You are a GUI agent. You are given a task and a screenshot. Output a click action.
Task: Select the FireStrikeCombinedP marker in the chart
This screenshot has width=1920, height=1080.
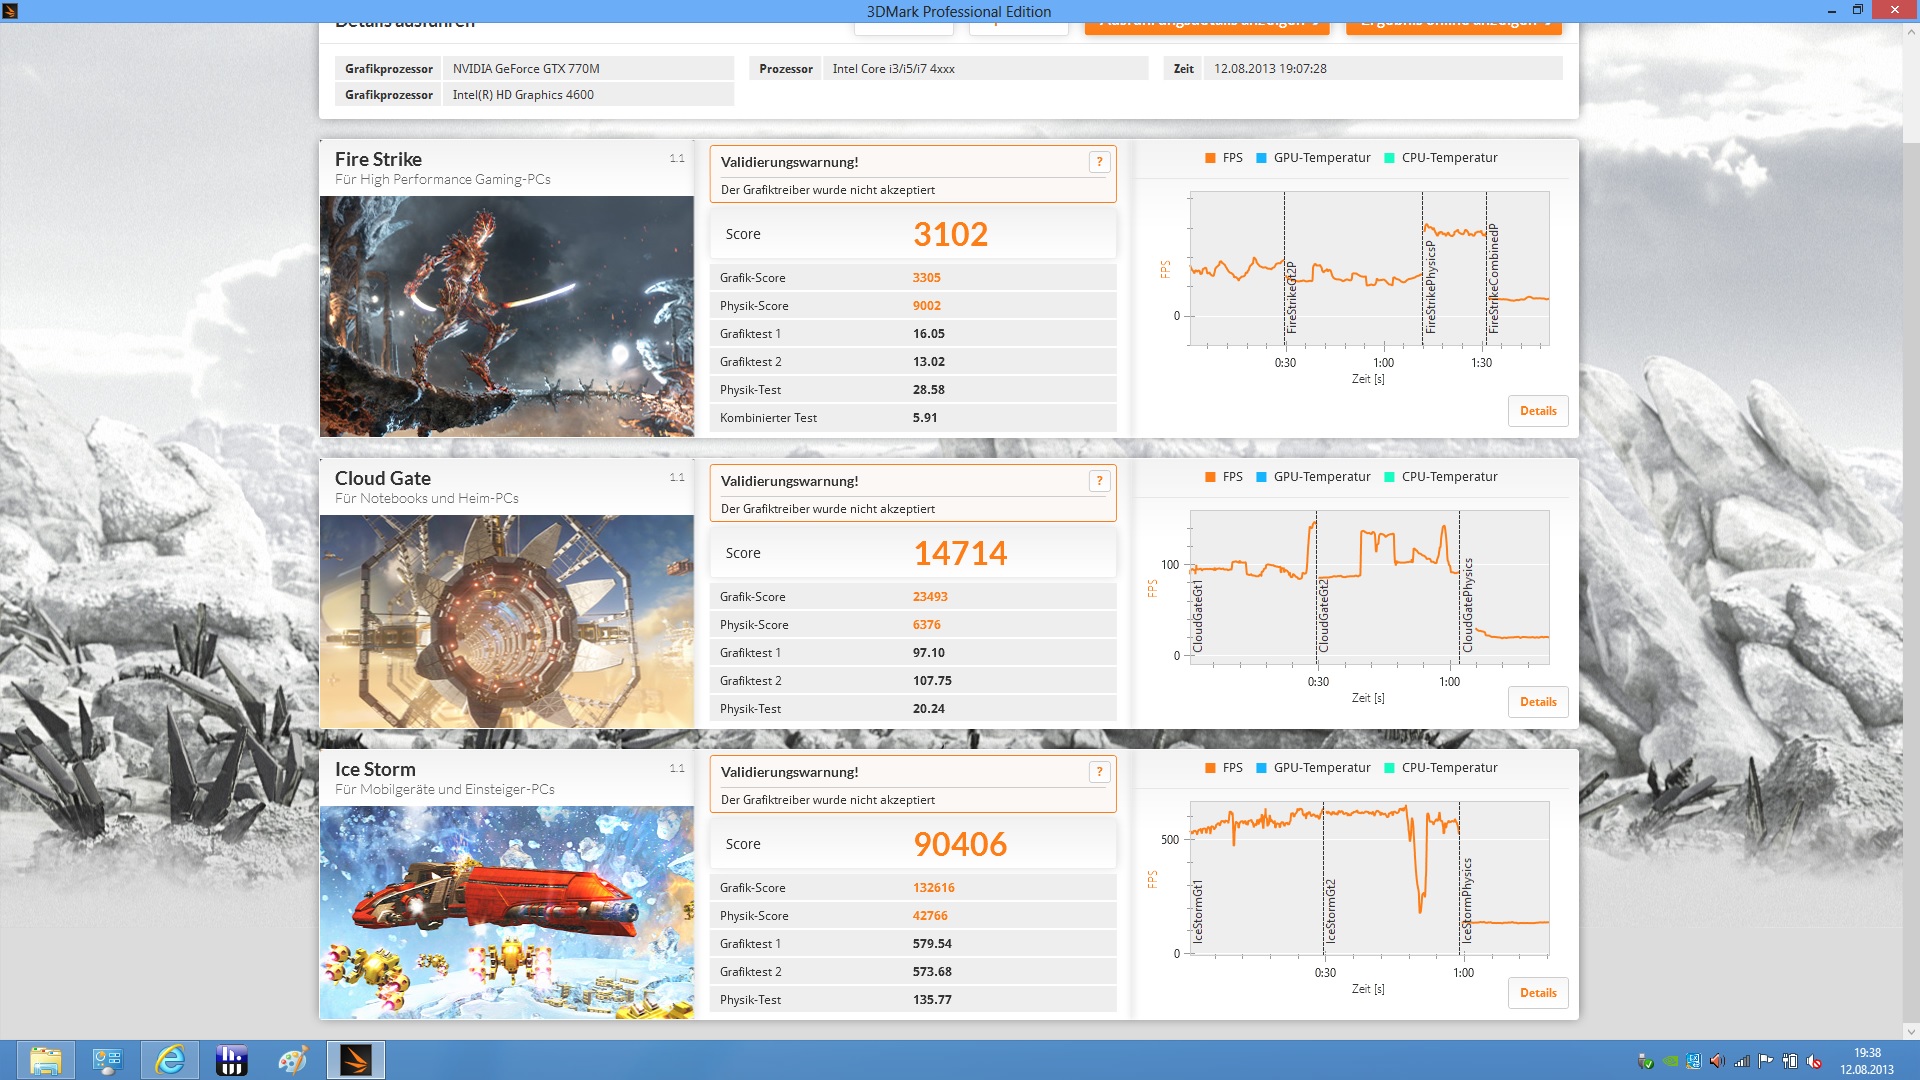tap(1494, 278)
